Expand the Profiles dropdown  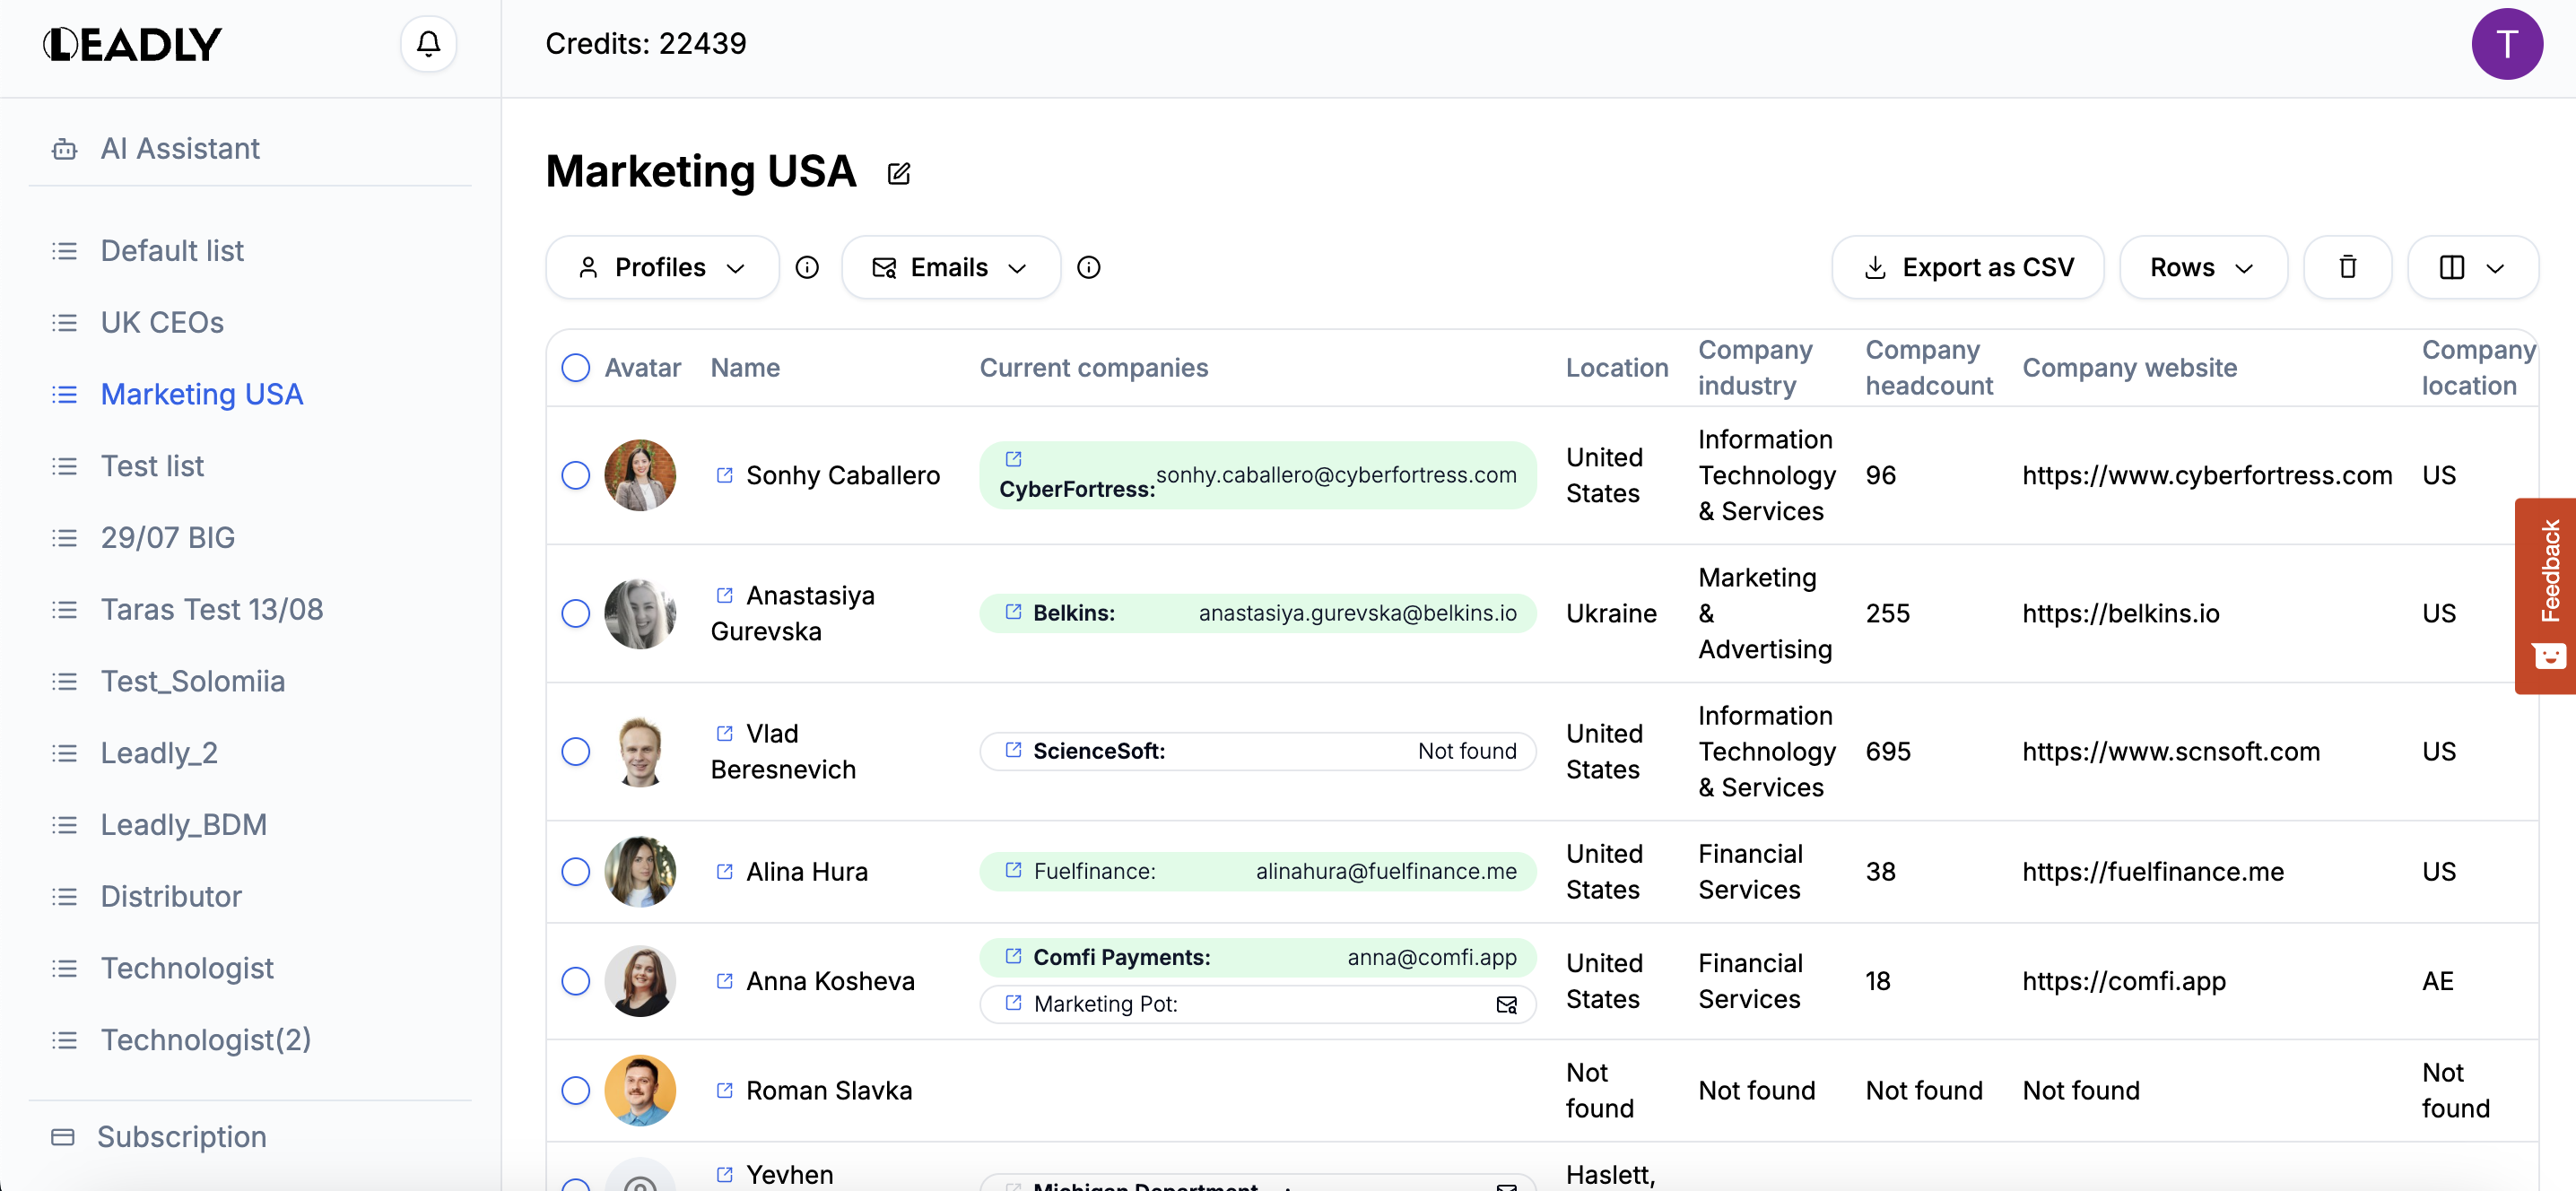[x=662, y=267]
